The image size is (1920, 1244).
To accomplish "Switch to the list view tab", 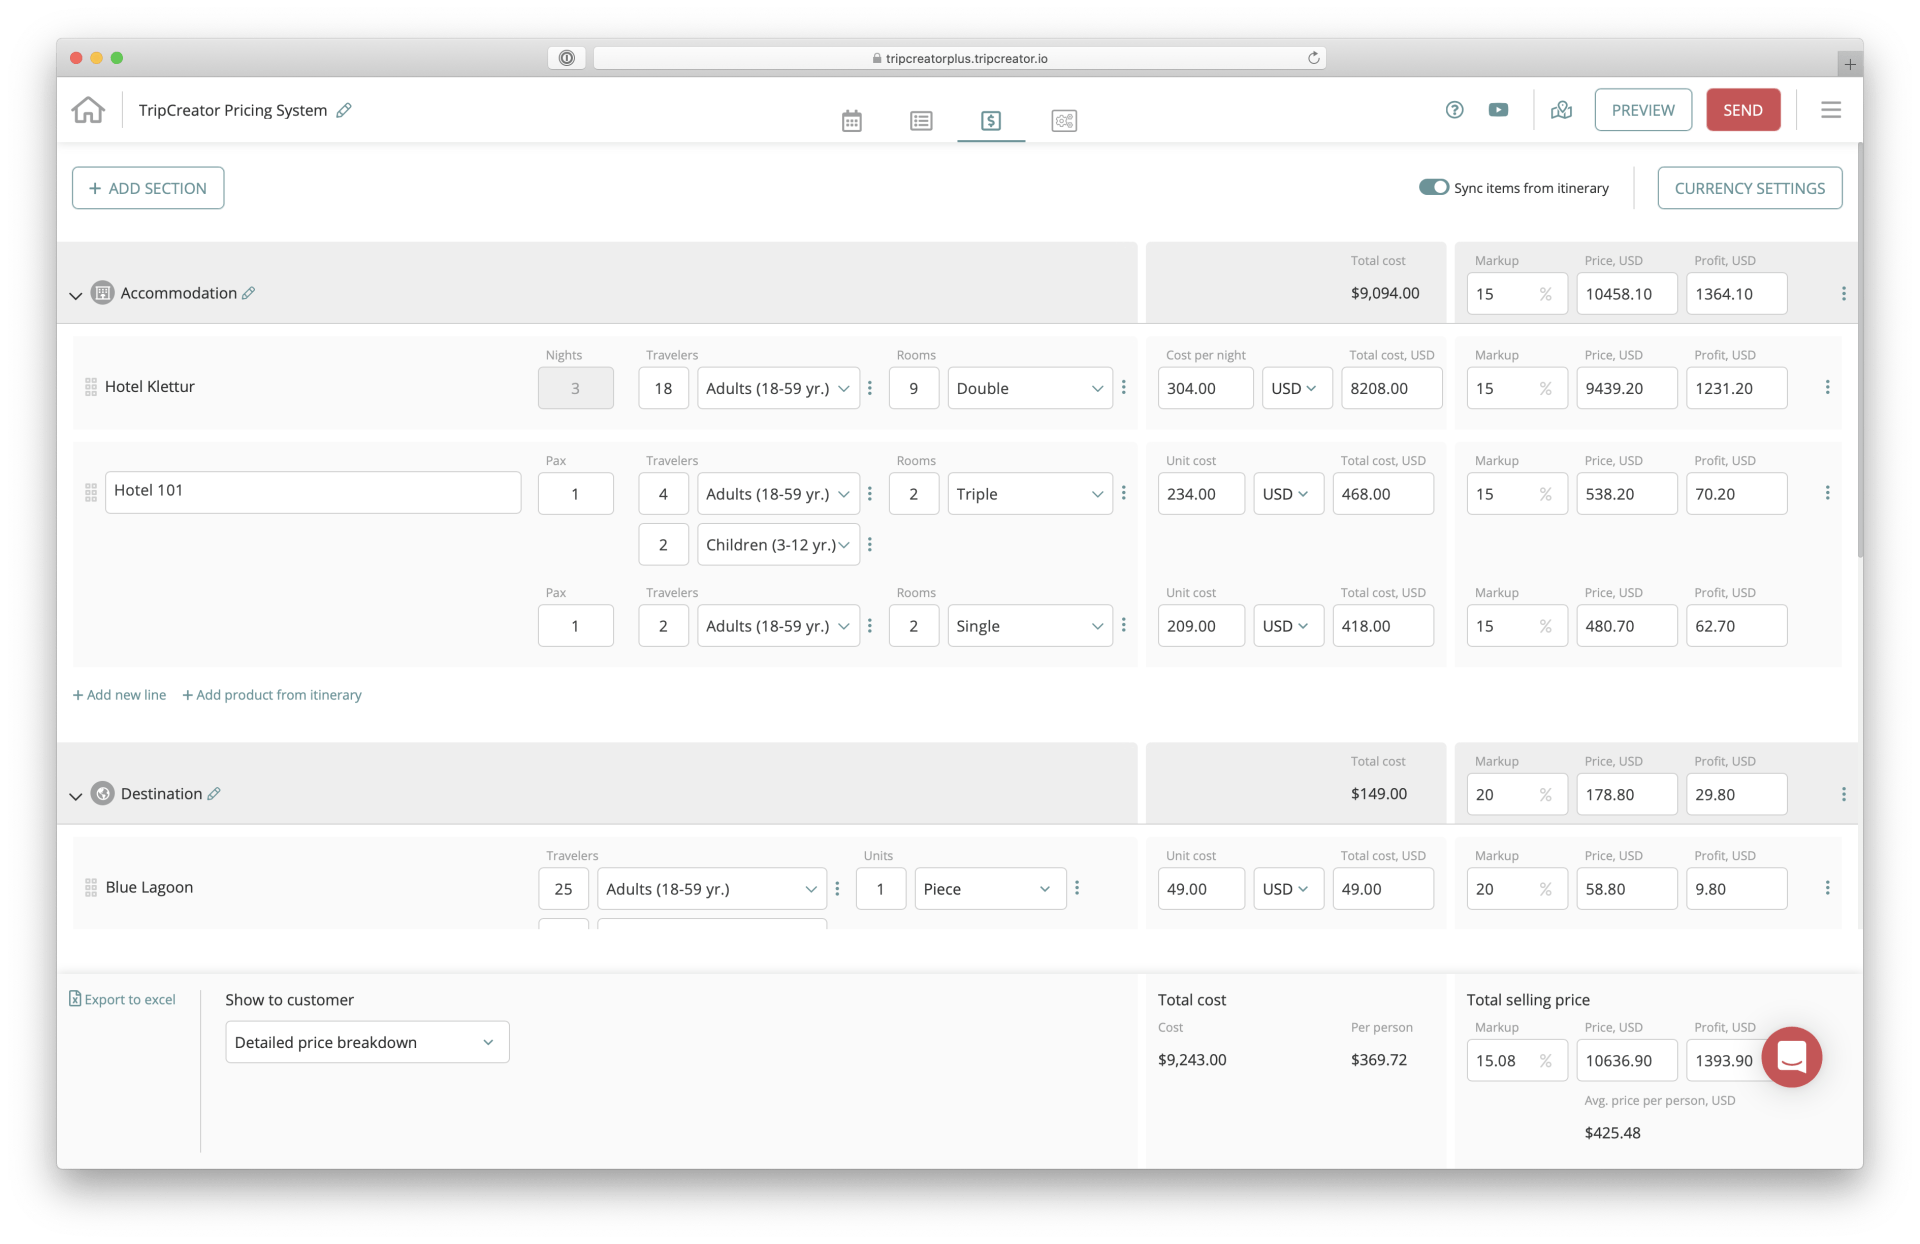I will [921, 121].
